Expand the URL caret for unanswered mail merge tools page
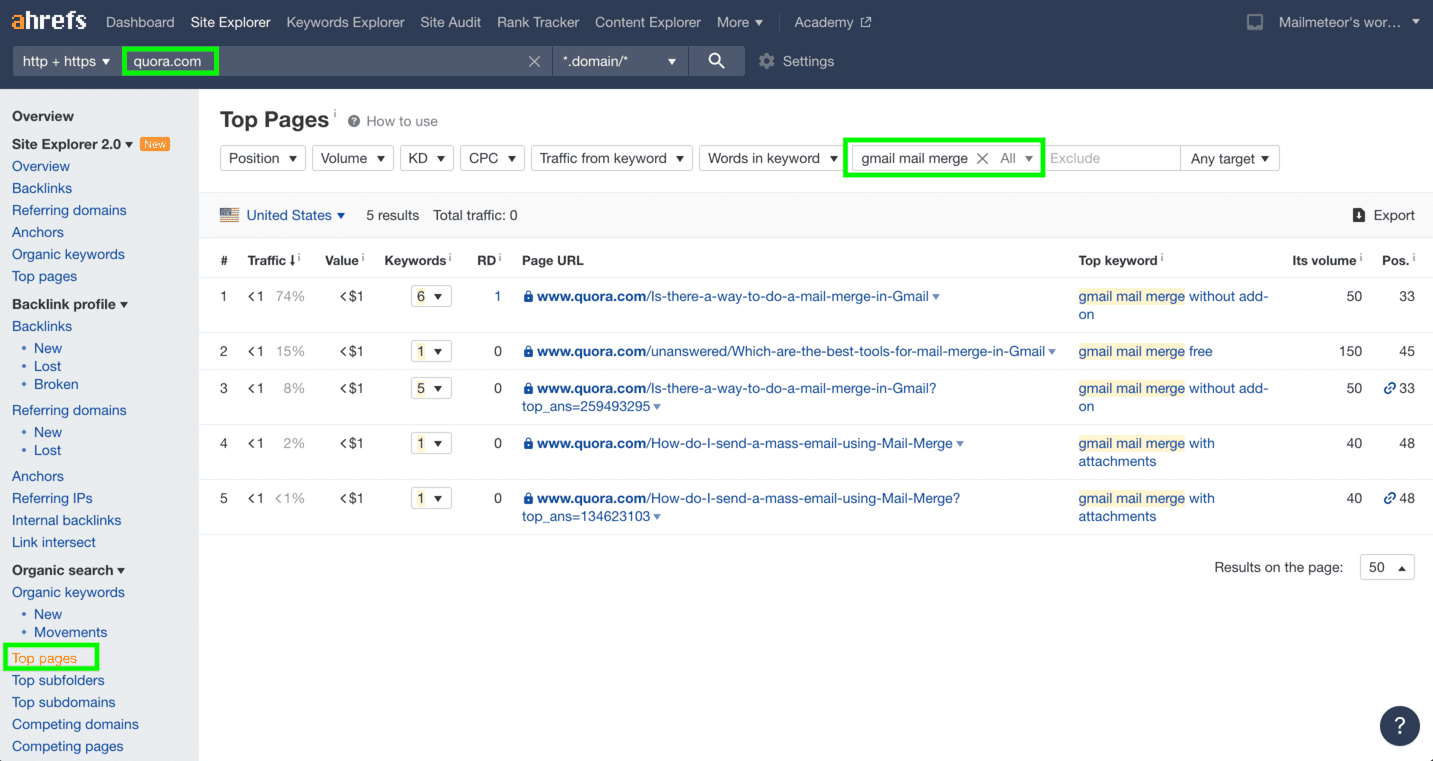 (1053, 352)
